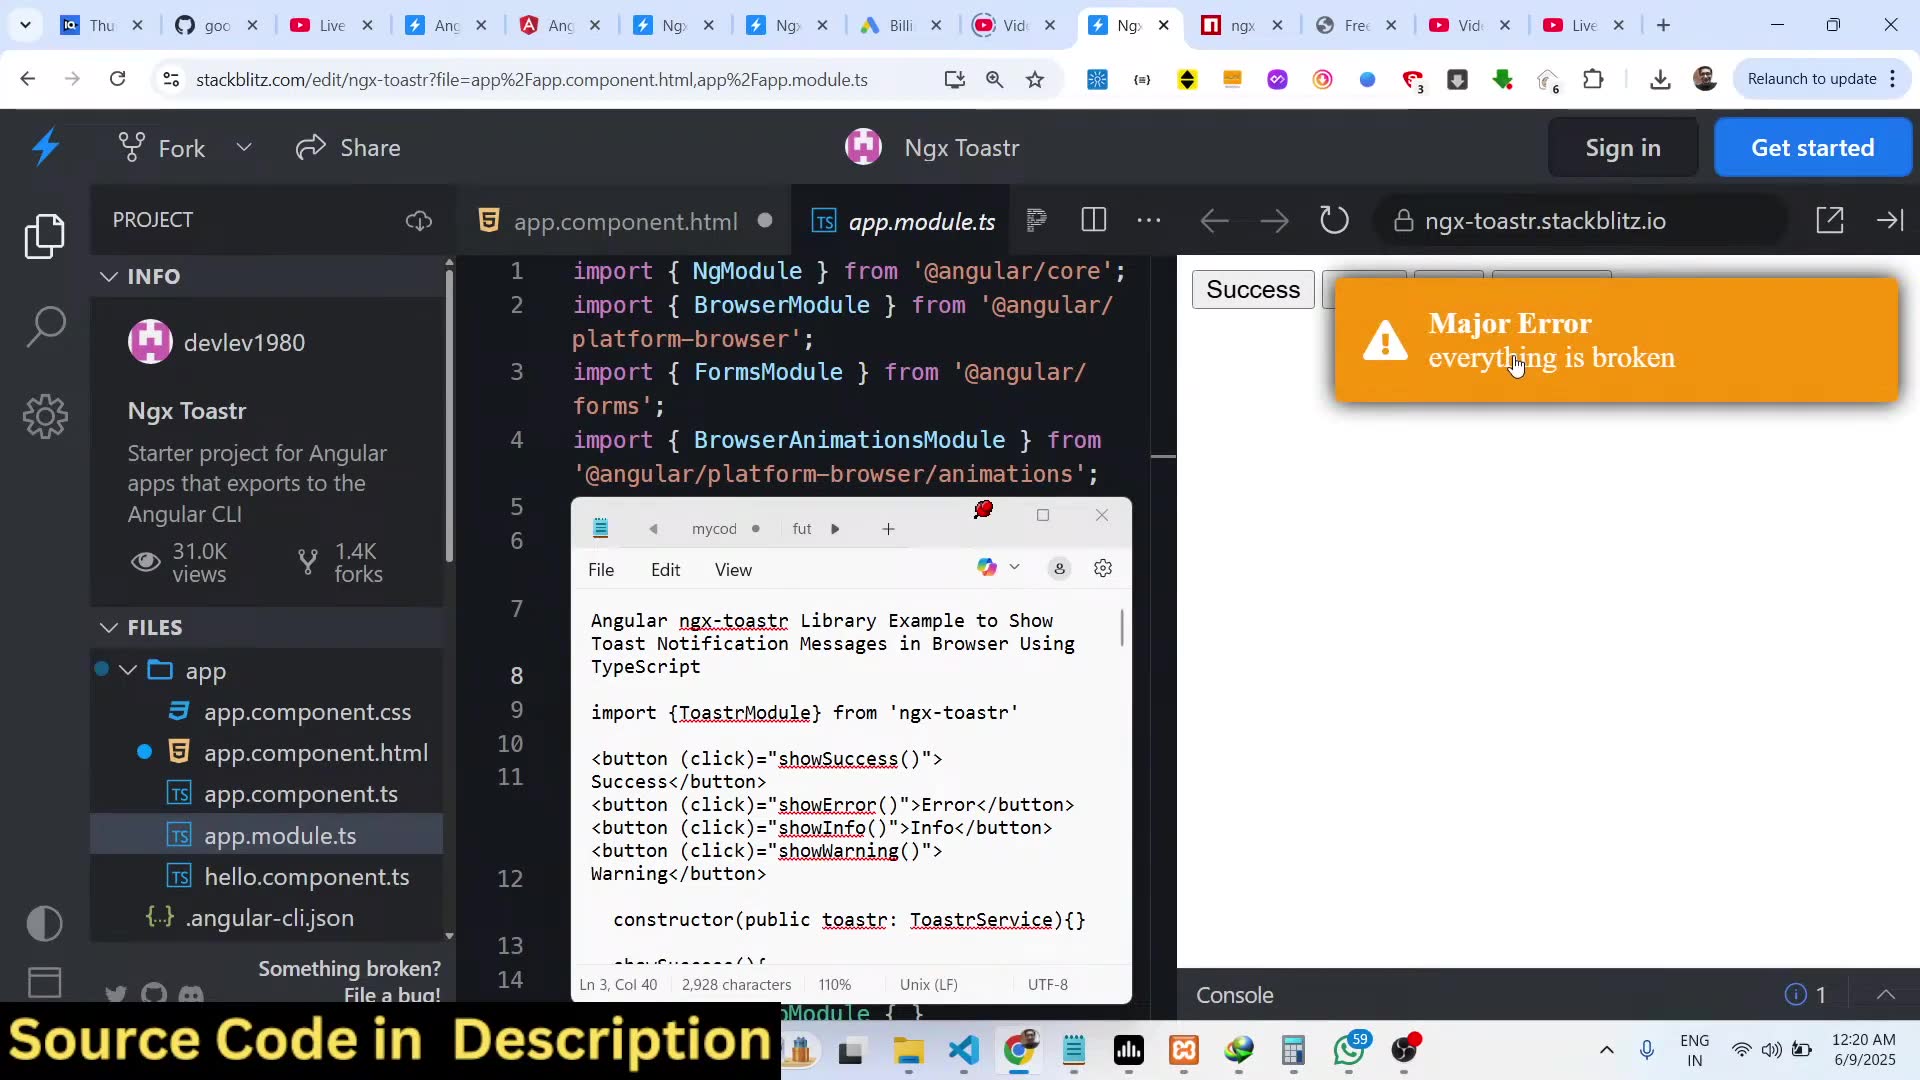Expand the Console panel chevron
Screen dimensions: 1920x1080
point(1886,995)
